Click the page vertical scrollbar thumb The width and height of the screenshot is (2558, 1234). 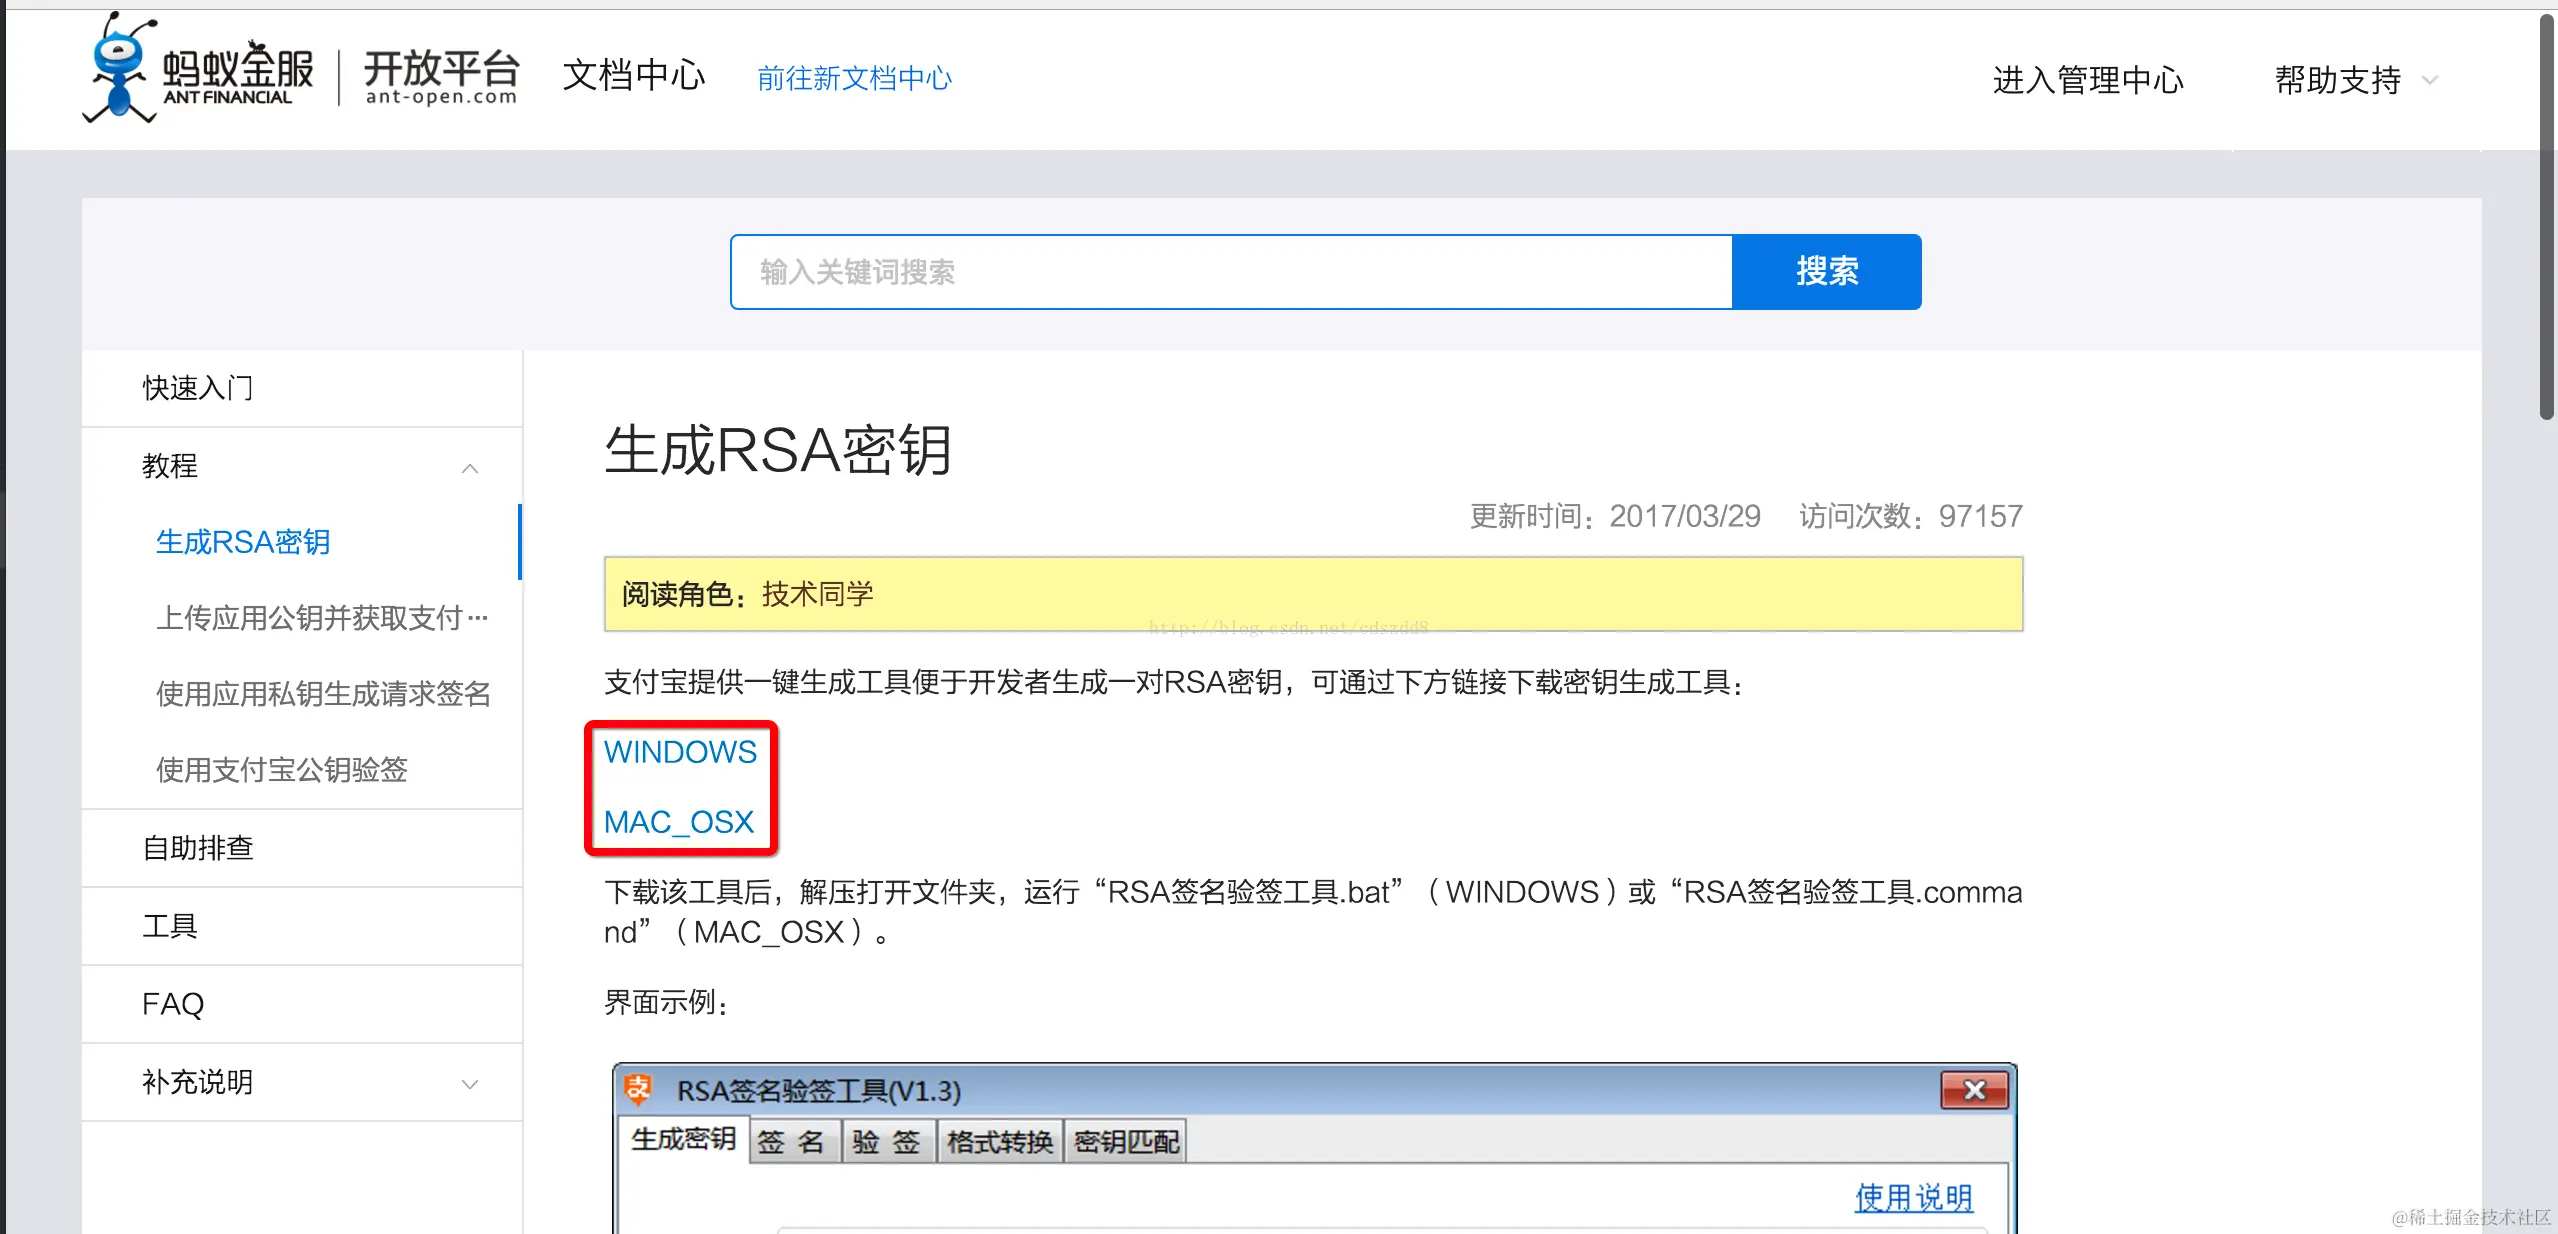2546,215
